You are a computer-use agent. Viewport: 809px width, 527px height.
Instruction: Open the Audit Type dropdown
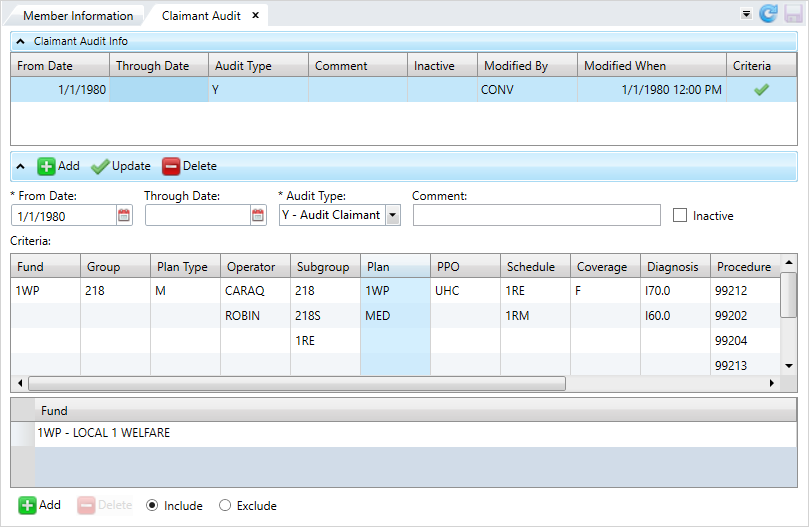tap(393, 215)
